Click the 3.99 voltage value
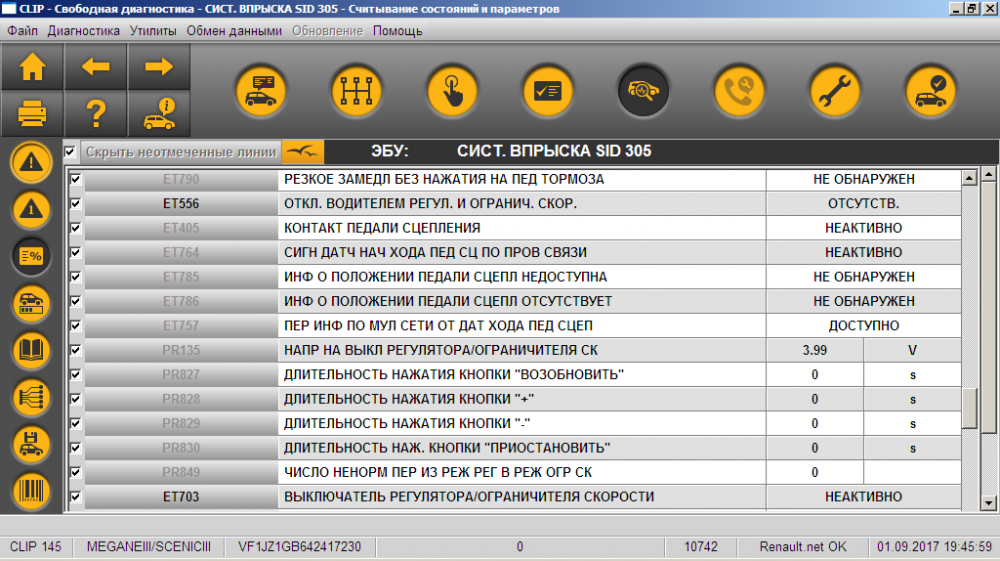 [x=814, y=350]
